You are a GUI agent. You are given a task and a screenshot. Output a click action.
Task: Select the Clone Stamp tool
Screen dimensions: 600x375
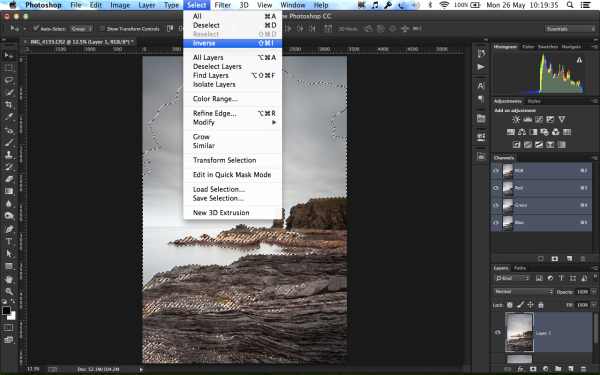(x=9, y=155)
